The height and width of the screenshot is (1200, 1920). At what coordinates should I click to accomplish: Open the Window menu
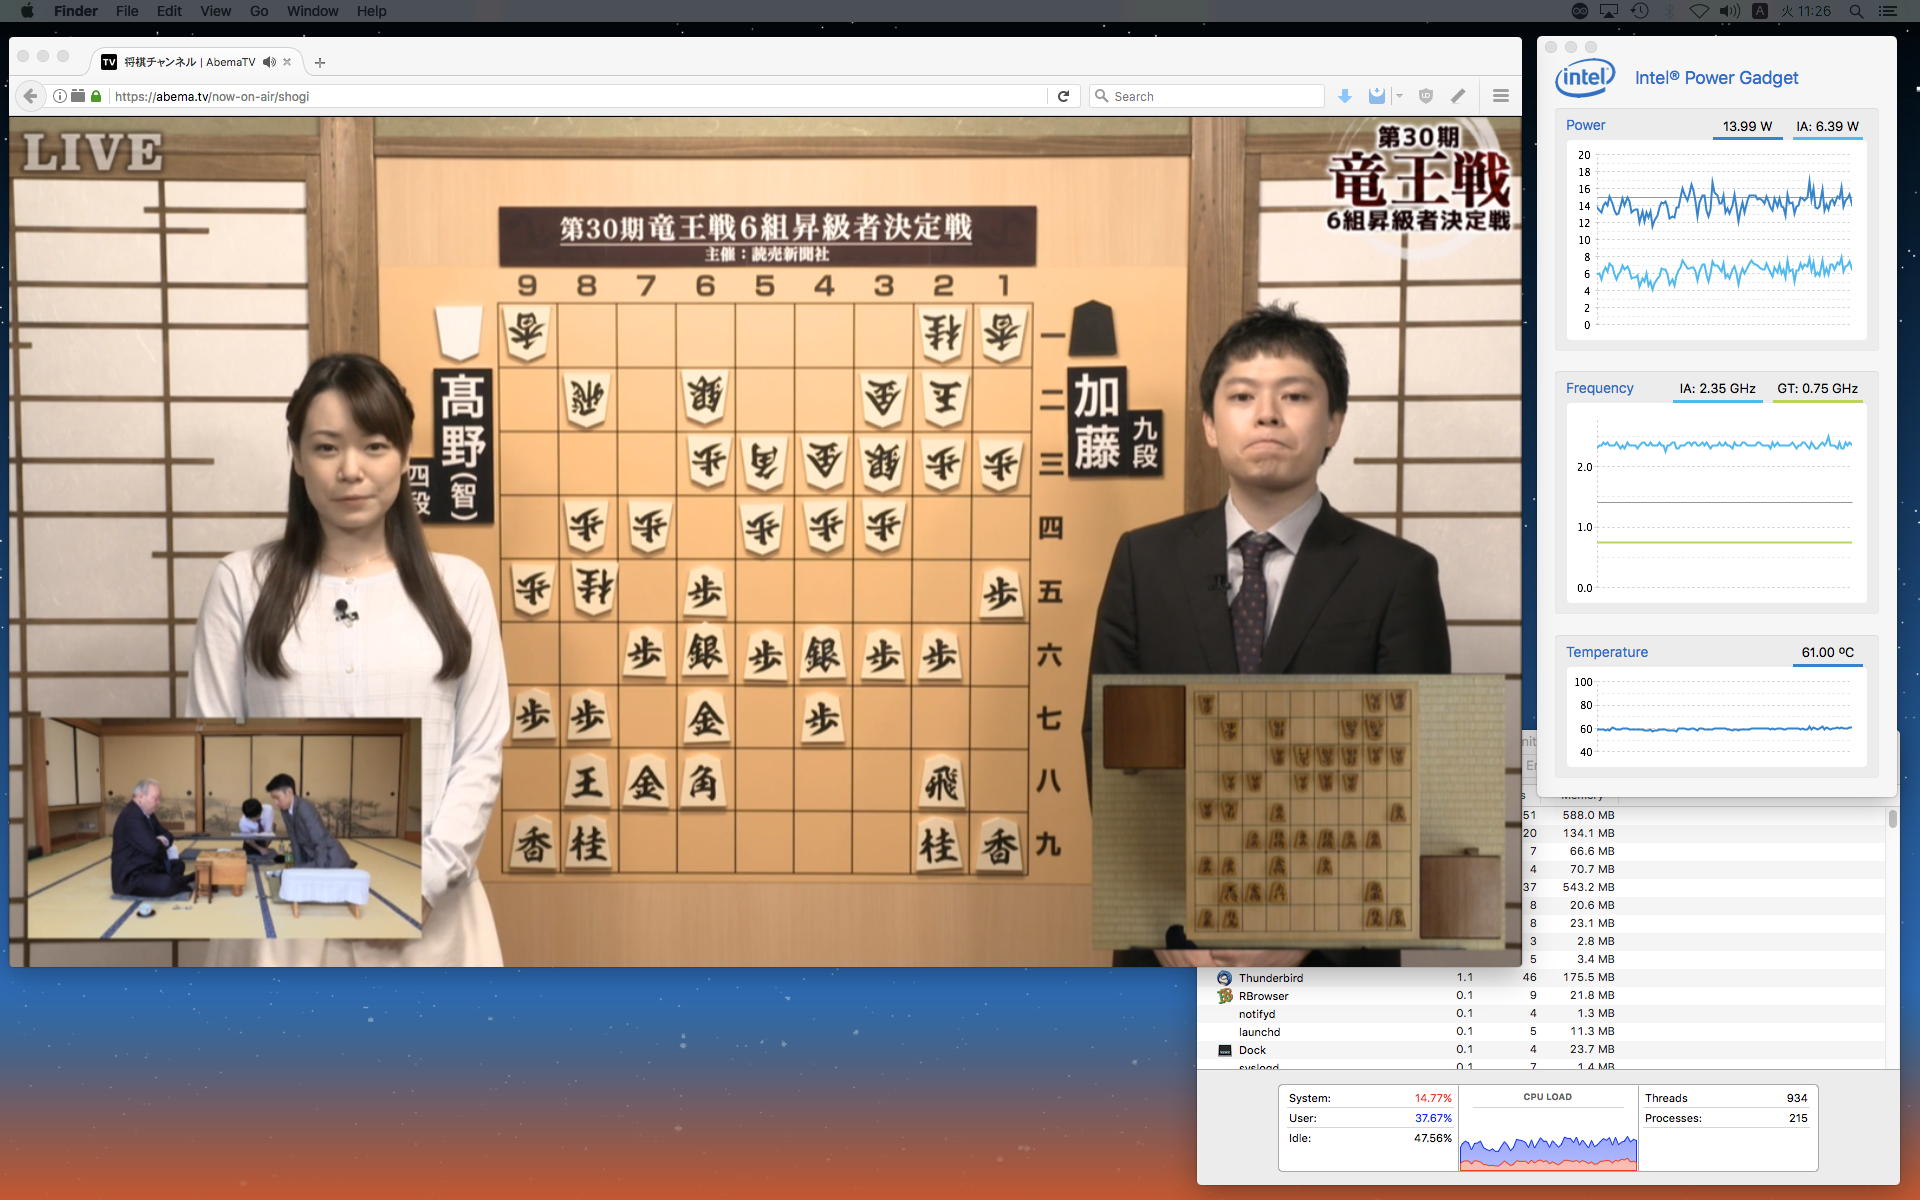(312, 11)
